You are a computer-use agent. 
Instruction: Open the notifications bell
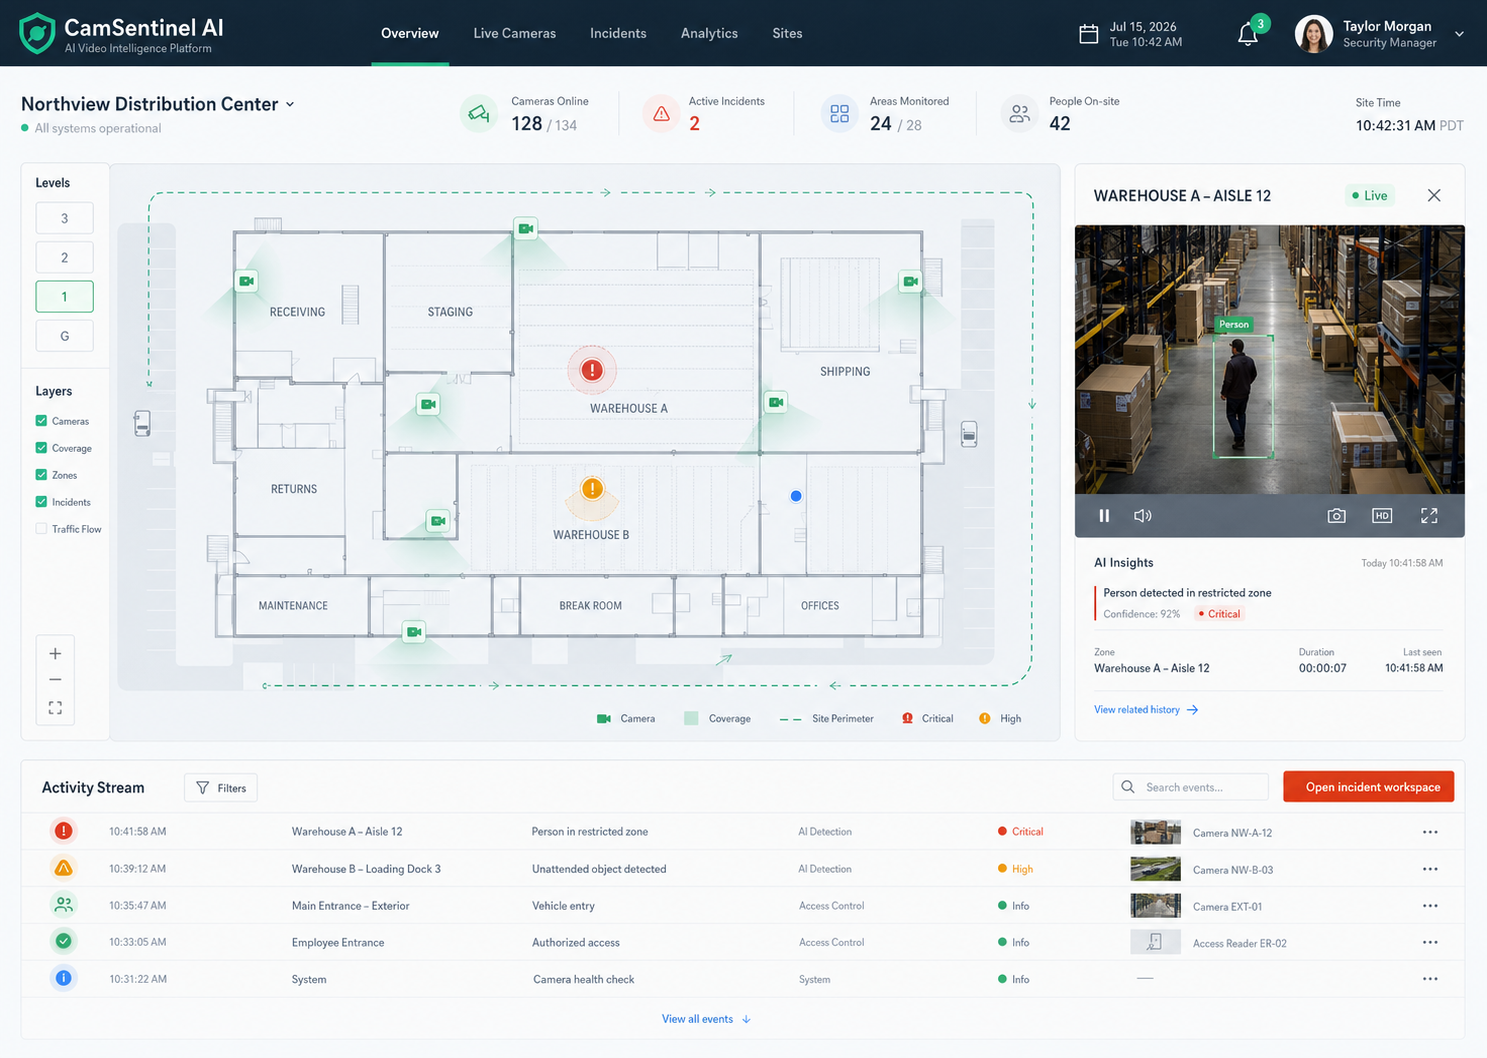coord(1248,34)
